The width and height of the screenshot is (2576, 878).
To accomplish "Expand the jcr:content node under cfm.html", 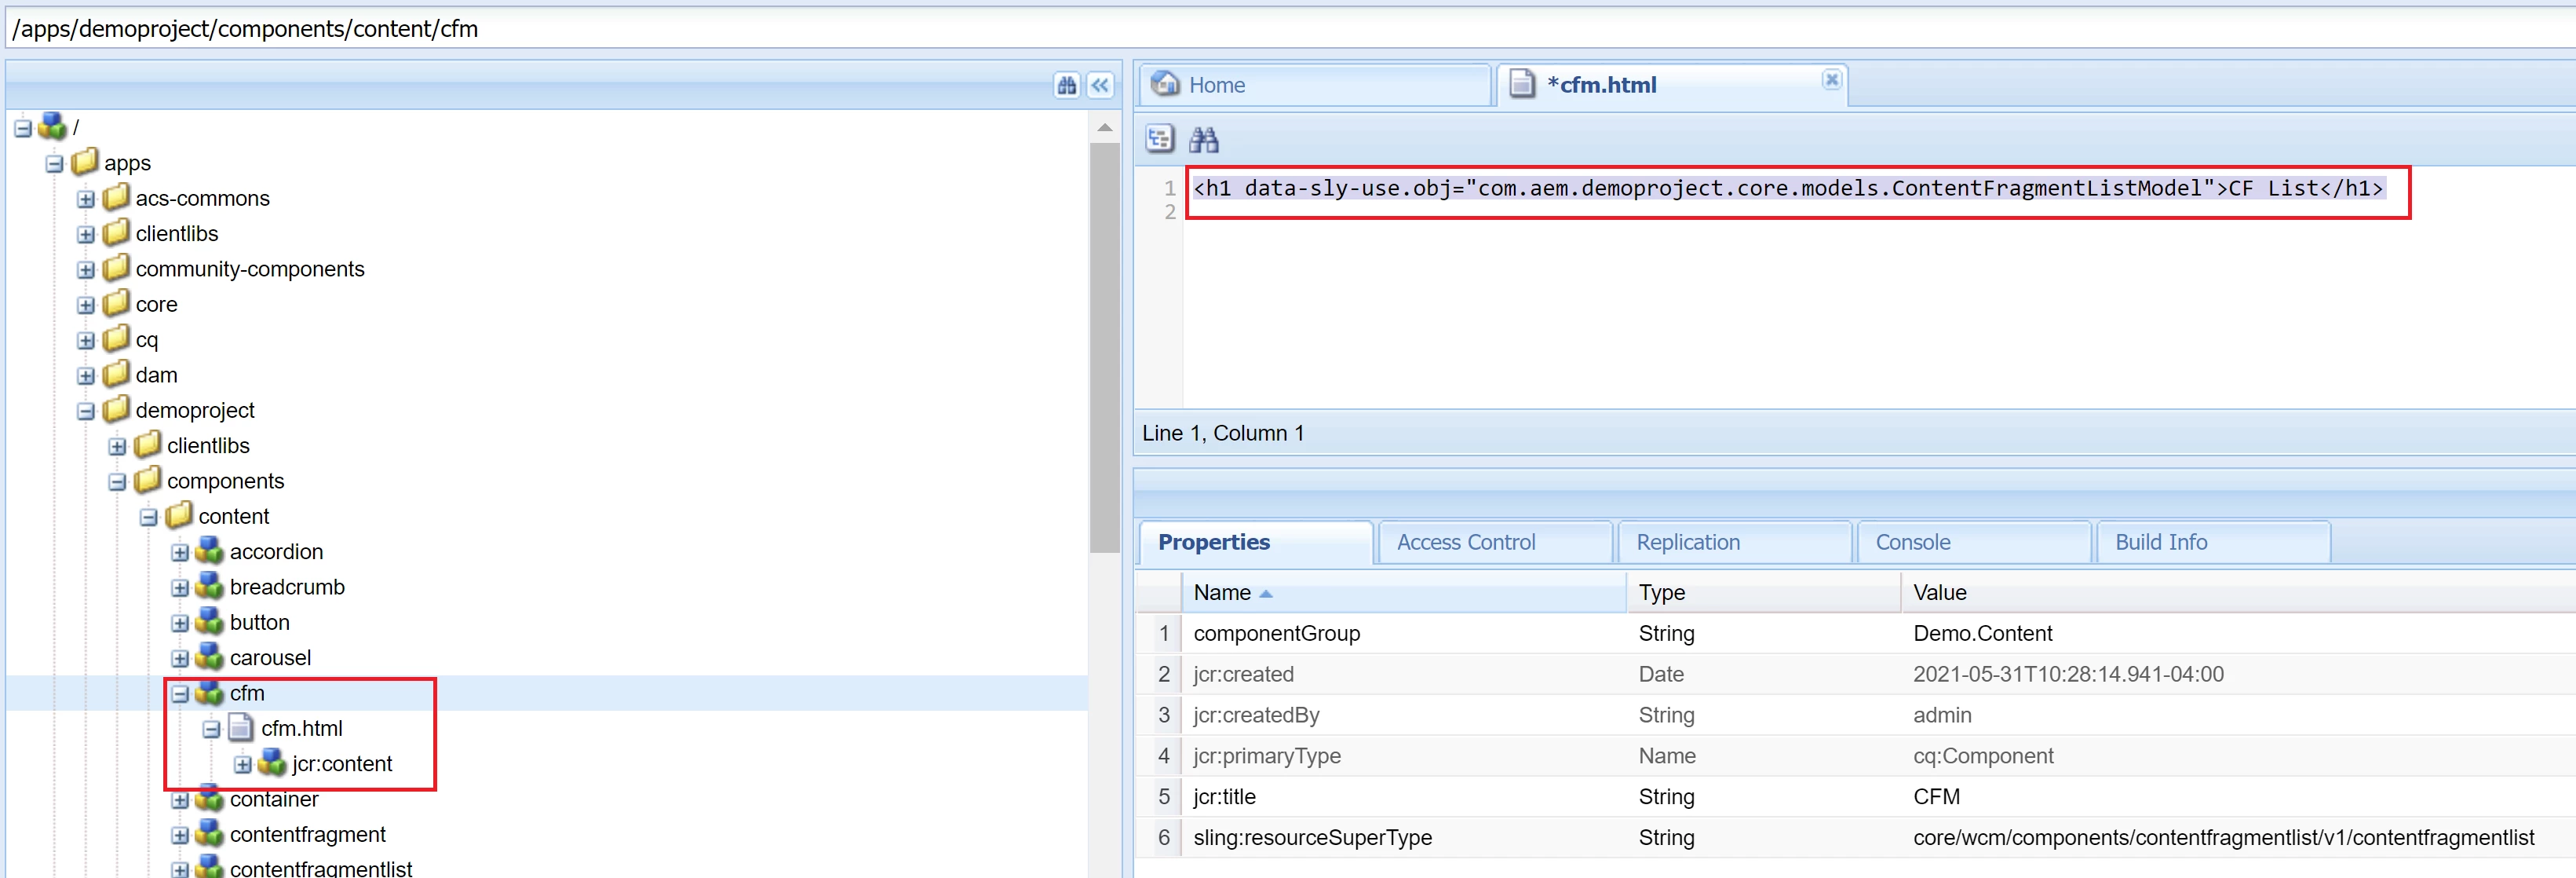I will pos(243,765).
